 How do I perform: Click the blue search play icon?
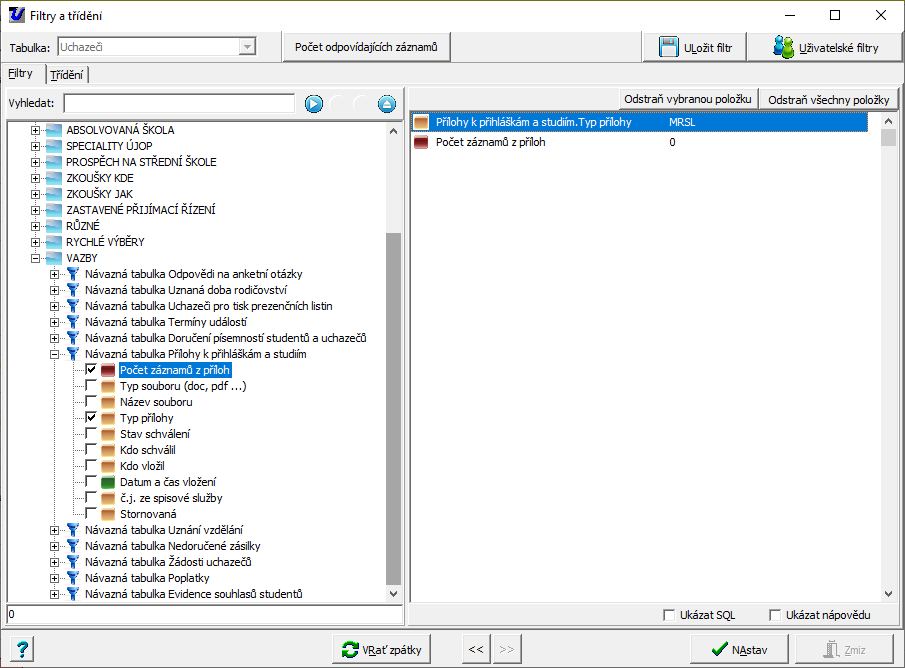point(314,103)
